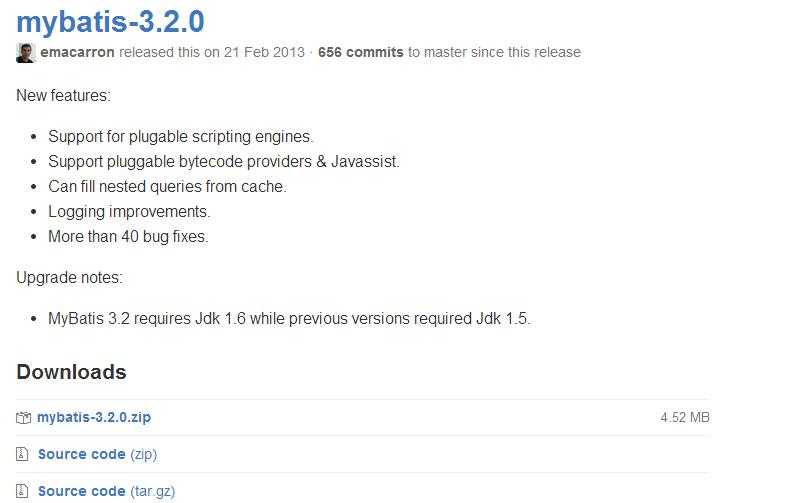Screen dimensions: 800x503
Task: Click the 'Upgrade notes:' label
Action: pos(69,278)
